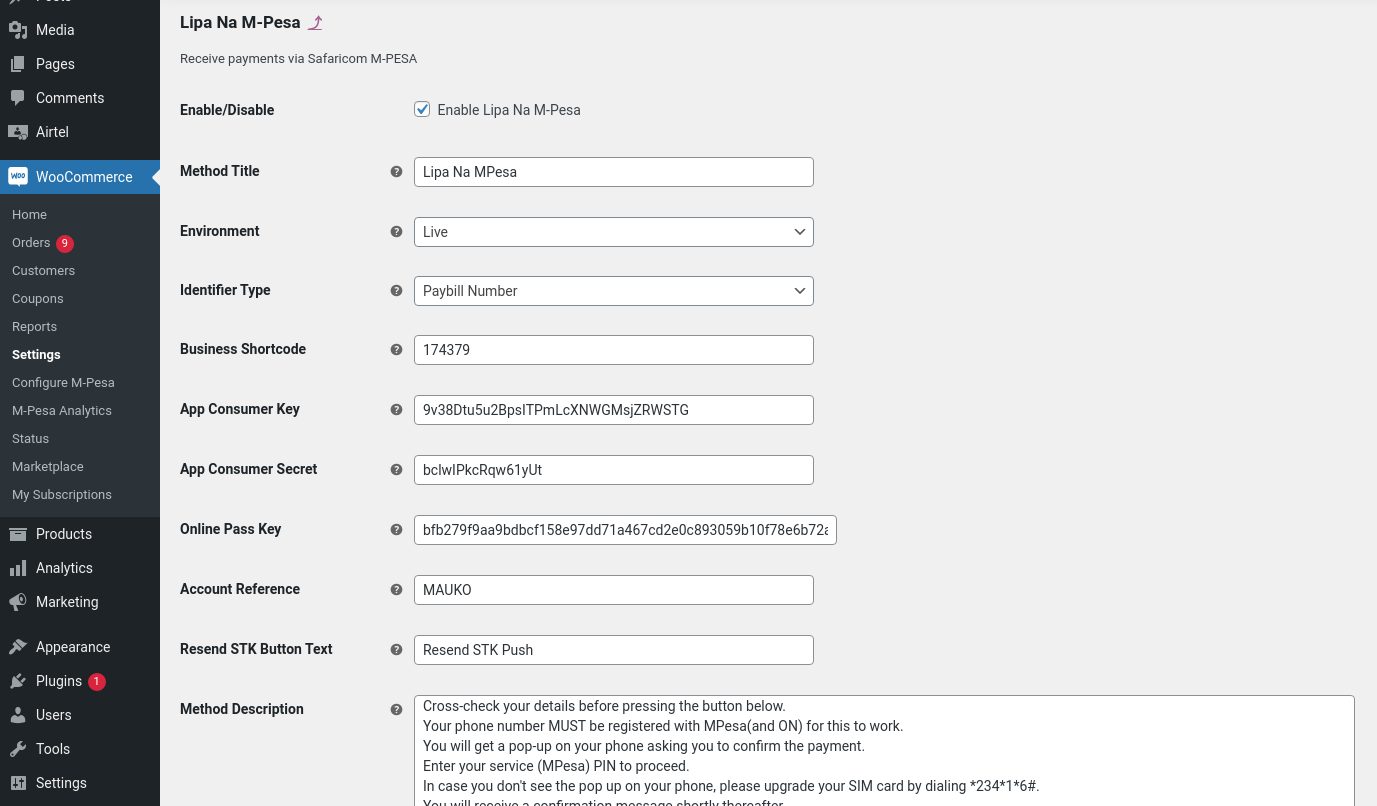Click the return arrow beside Lipa Na M-Pesa heading
The height and width of the screenshot is (806, 1377).
[x=315, y=23]
